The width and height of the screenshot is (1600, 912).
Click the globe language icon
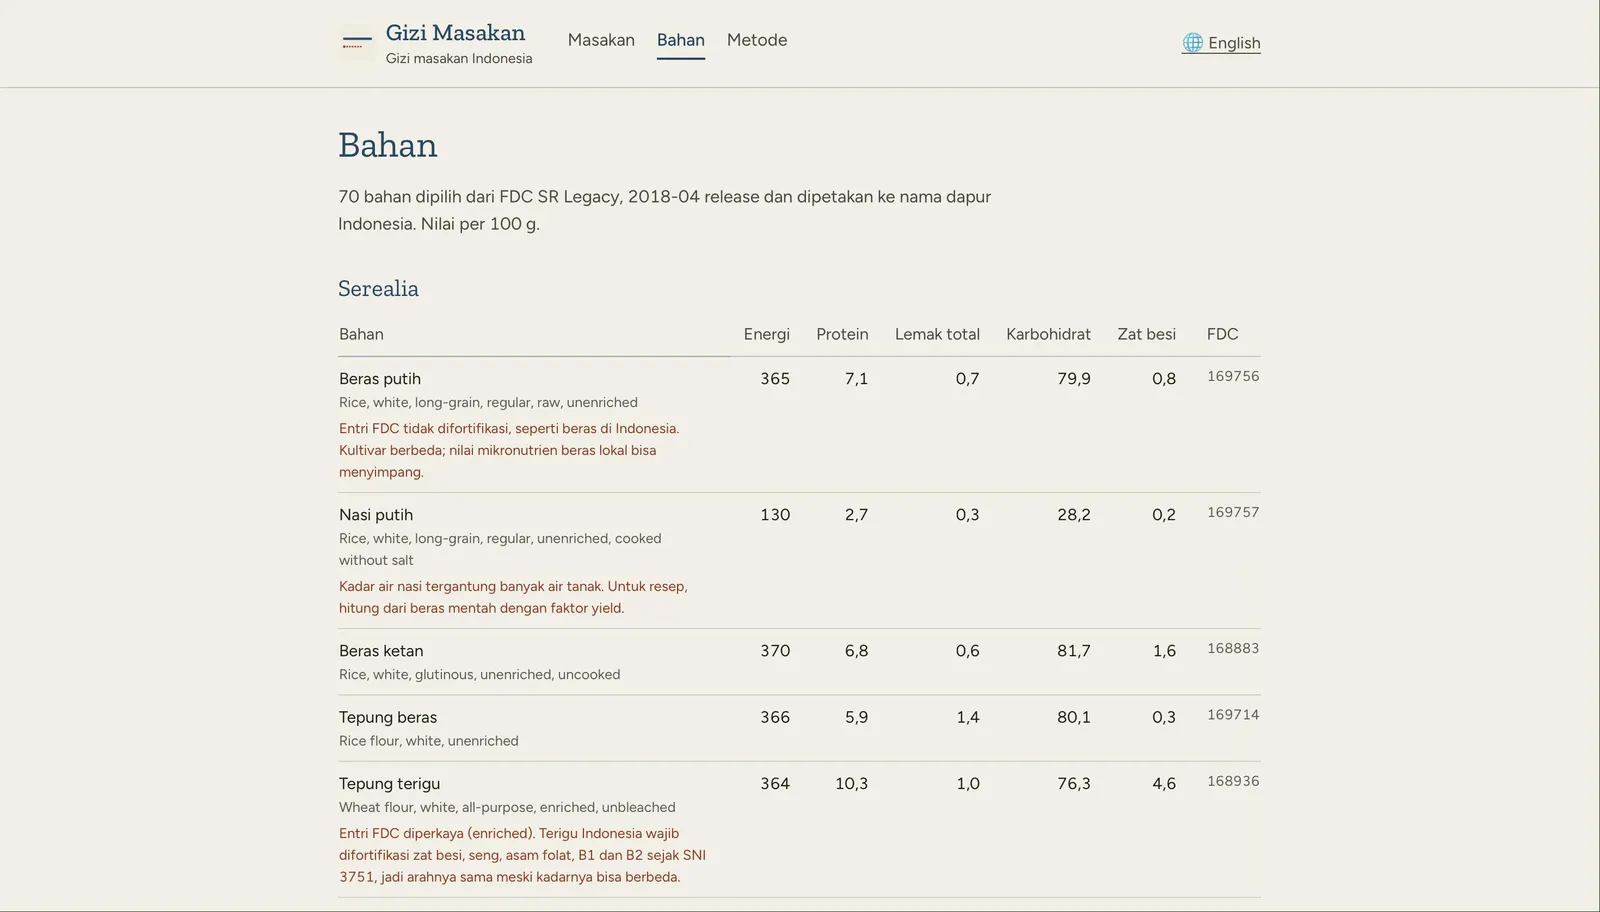pyautogui.click(x=1192, y=43)
